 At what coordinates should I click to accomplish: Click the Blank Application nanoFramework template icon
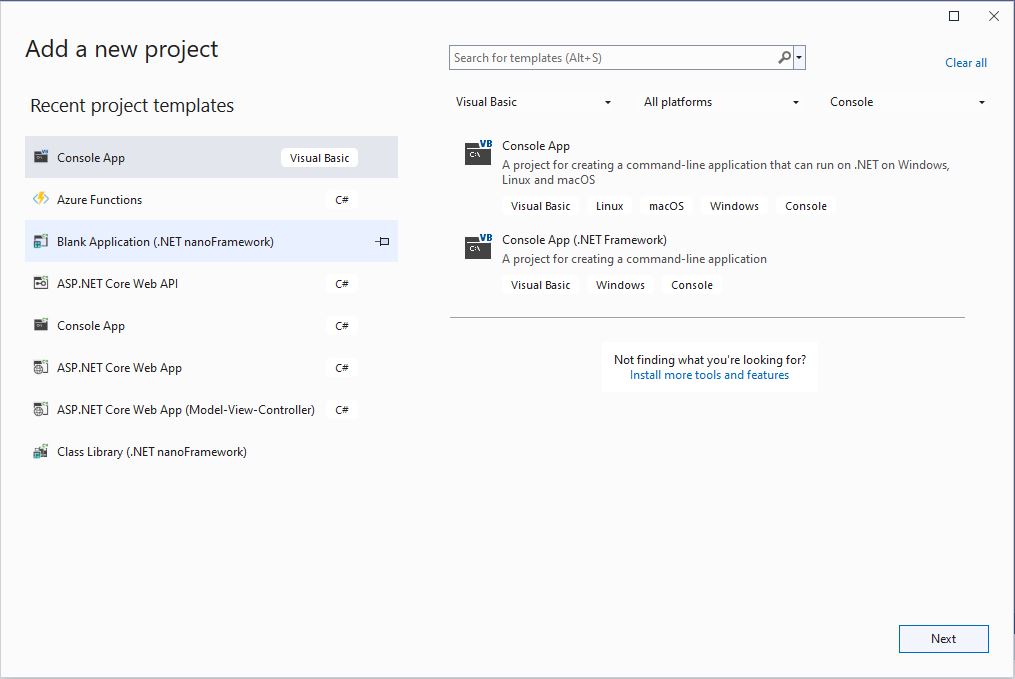tap(41, 242)
